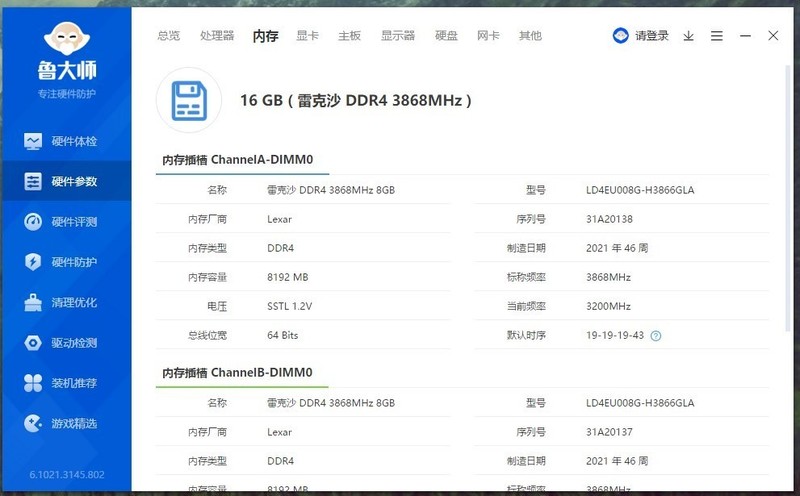Click the ChannelB-DIMM0 slot heading

coord(237,373)
